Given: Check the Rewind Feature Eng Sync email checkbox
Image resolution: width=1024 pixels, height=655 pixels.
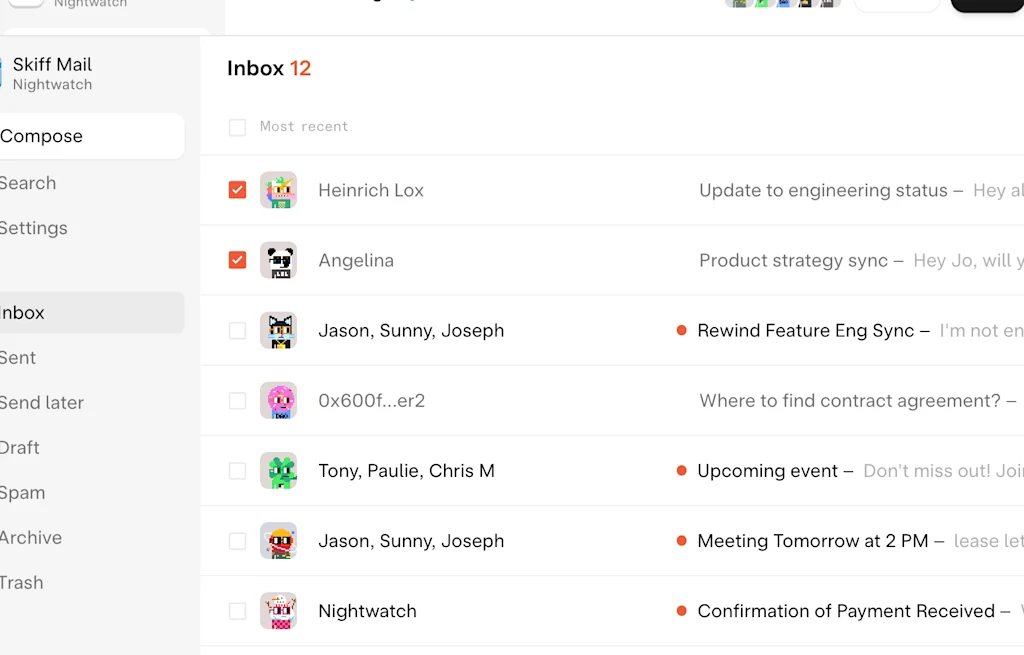Looking at the screenshot, I should tap(237, 330).
